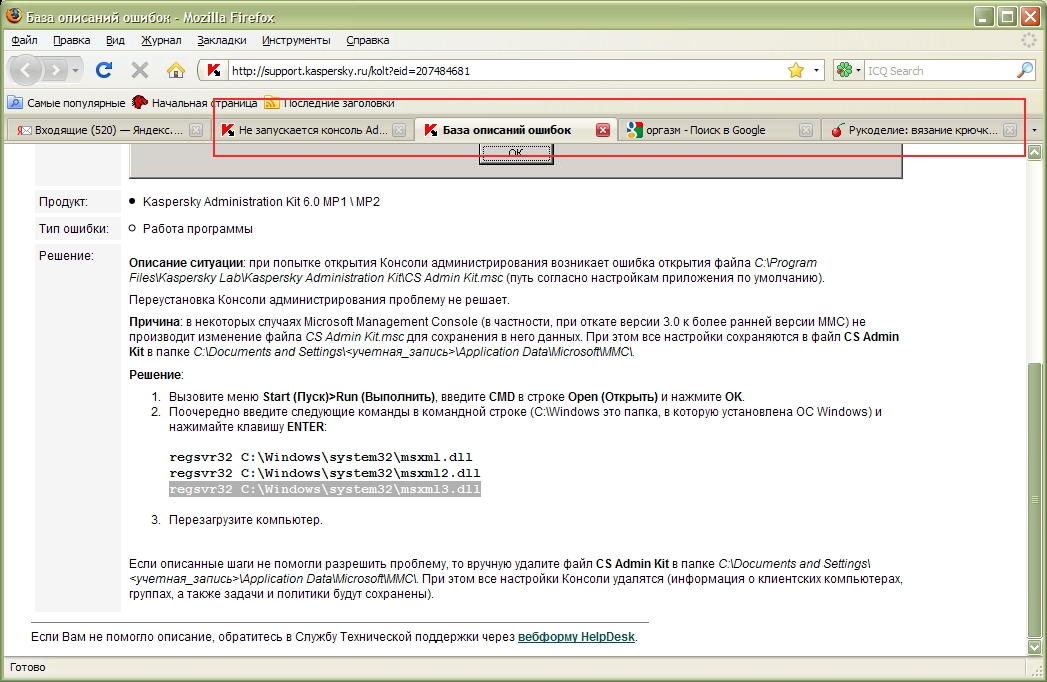Open the list all tabs dropdown
Image resolution: width=1047 pixels, height=682 pixels.
click(1034, 130)
